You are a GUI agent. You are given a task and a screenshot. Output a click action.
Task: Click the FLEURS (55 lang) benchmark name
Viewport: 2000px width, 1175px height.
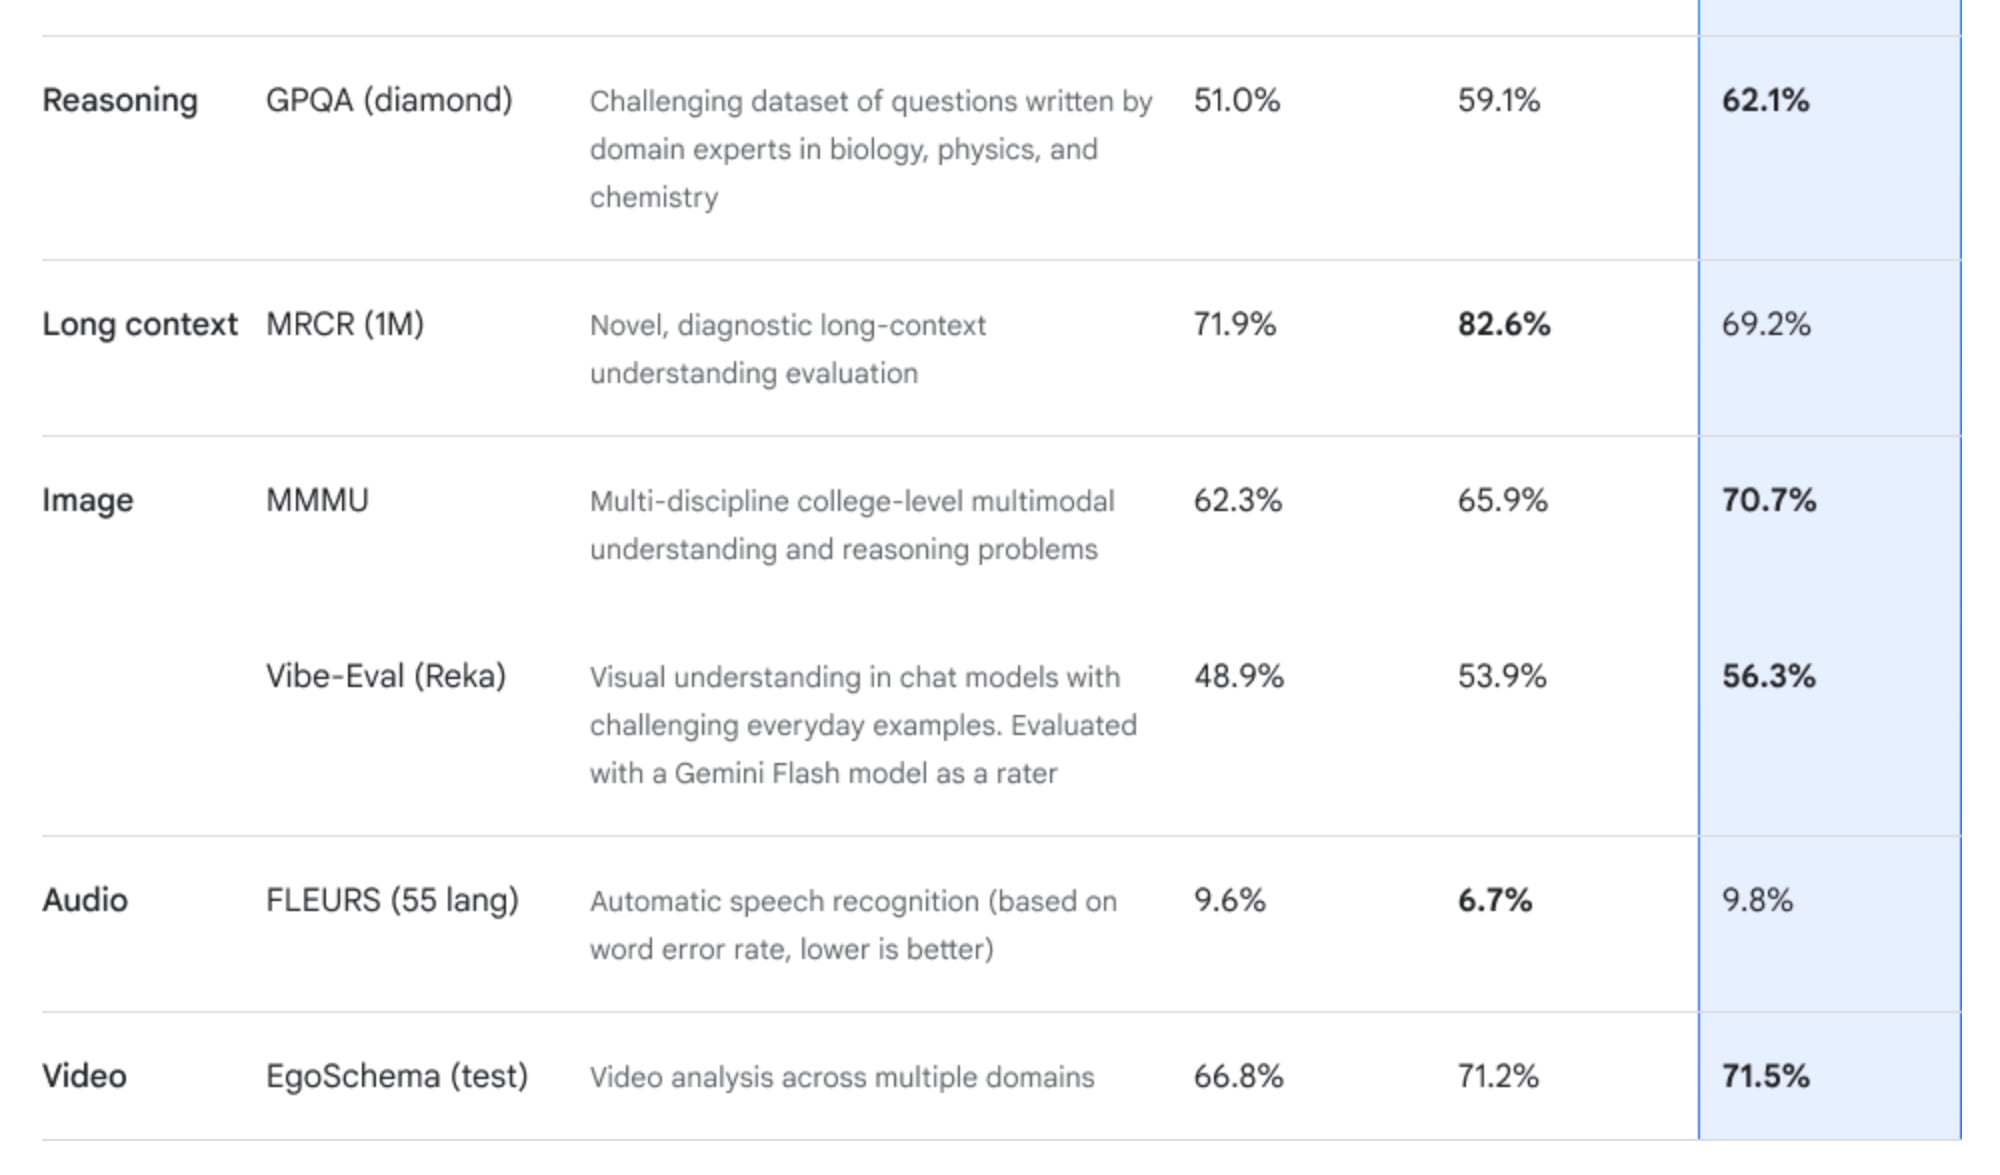pos(392,900)
